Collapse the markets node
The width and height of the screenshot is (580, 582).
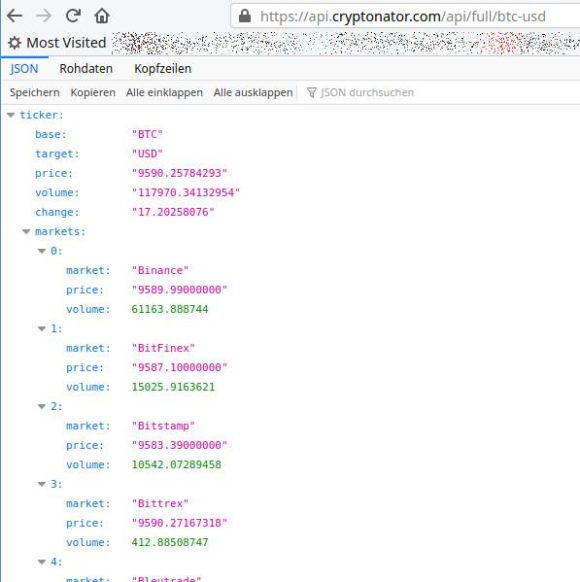coord(26,232)
